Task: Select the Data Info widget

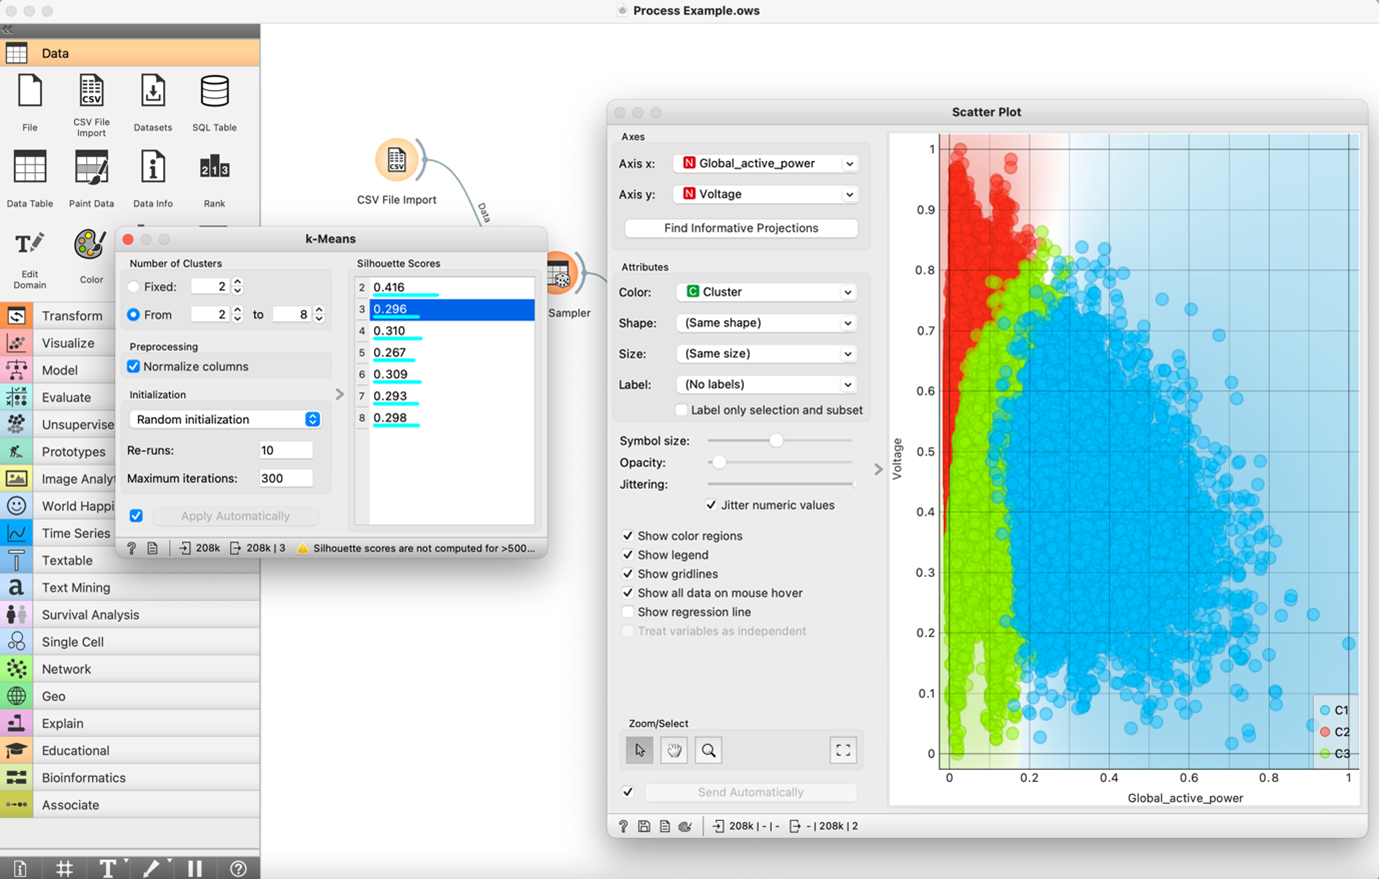Action: (x=152, y=169)
